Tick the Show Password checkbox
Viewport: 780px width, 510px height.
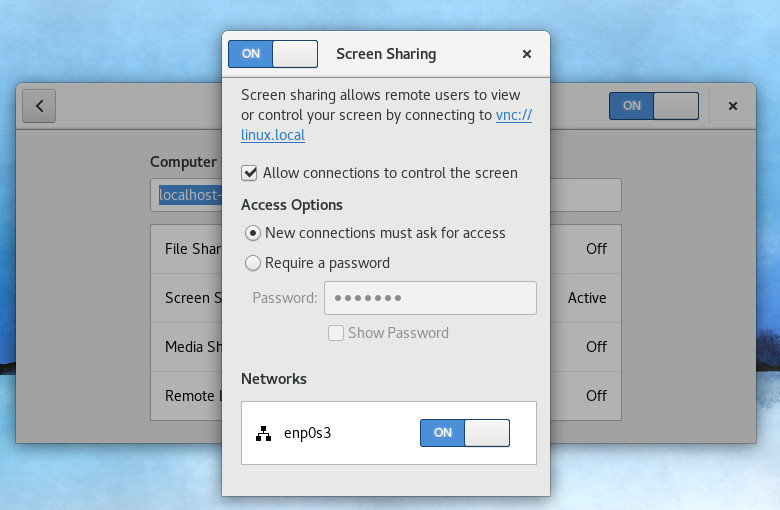point(336,333)
